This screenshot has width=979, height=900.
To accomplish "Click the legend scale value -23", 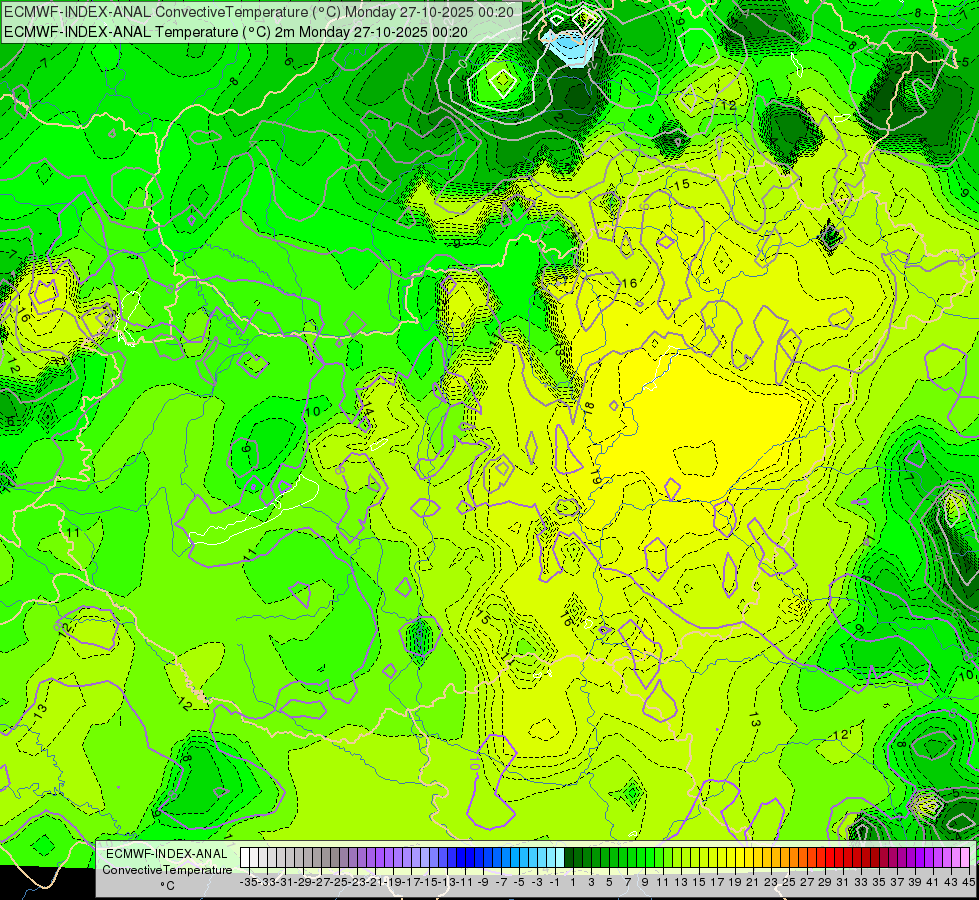I will (x=358, y=882).
